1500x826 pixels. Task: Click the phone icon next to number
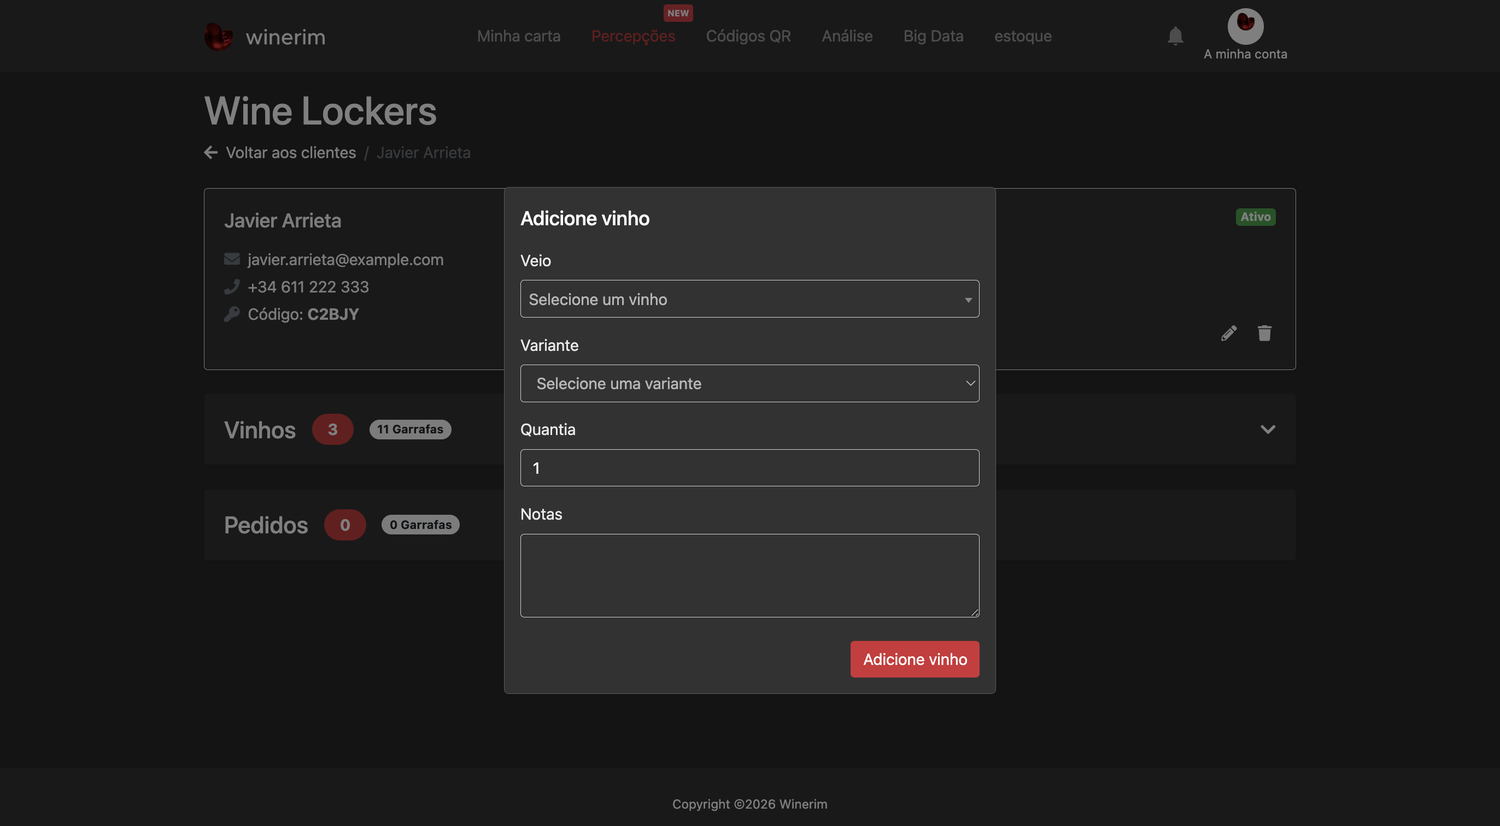[232, 287]
